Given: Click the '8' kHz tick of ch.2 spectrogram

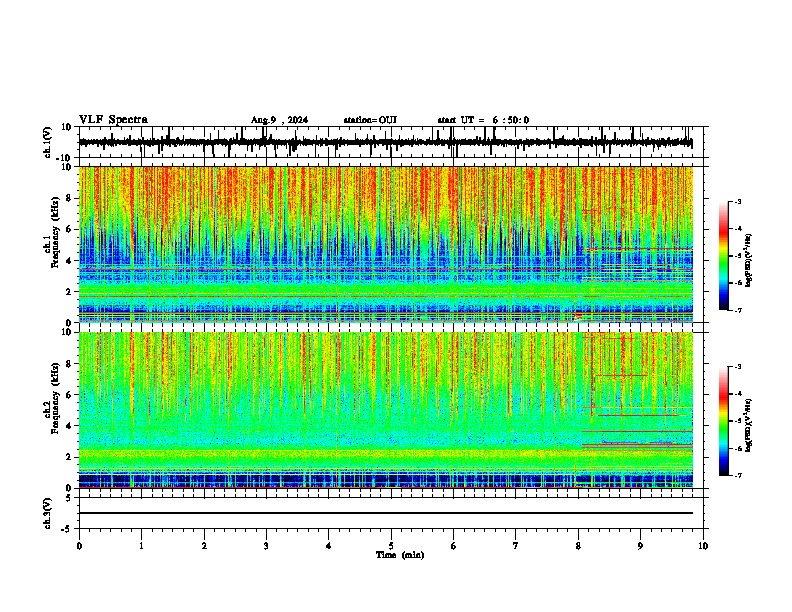Looking at the screenshot, I should point(69,364).
